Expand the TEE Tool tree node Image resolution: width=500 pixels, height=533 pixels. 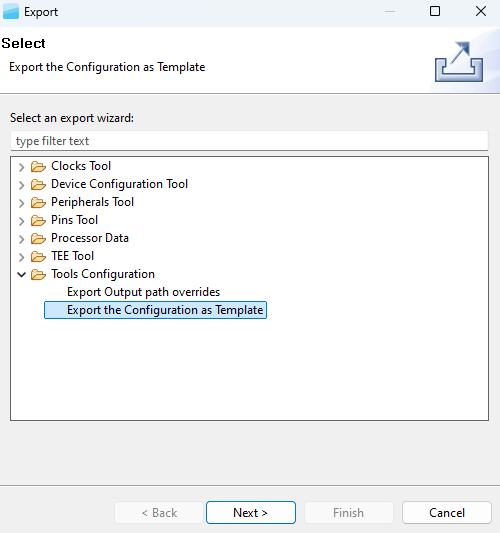(x=21, y=257)
